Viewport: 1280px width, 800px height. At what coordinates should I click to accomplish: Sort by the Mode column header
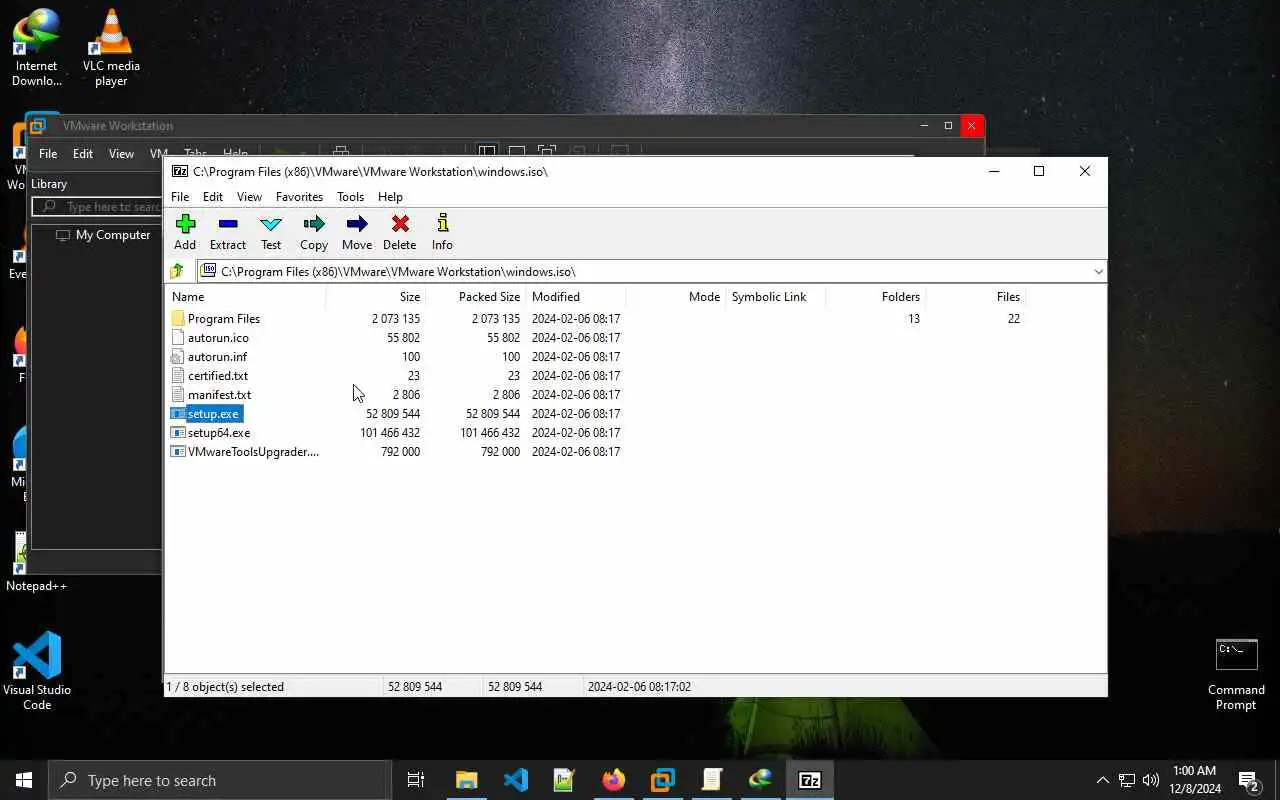point(676,296)
